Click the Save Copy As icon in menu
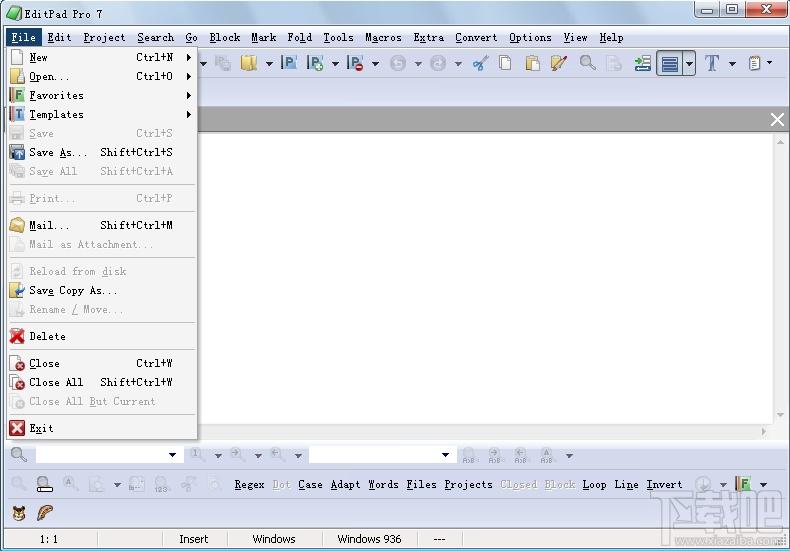This screenshot has height=551, width=790. coord(17,290)
